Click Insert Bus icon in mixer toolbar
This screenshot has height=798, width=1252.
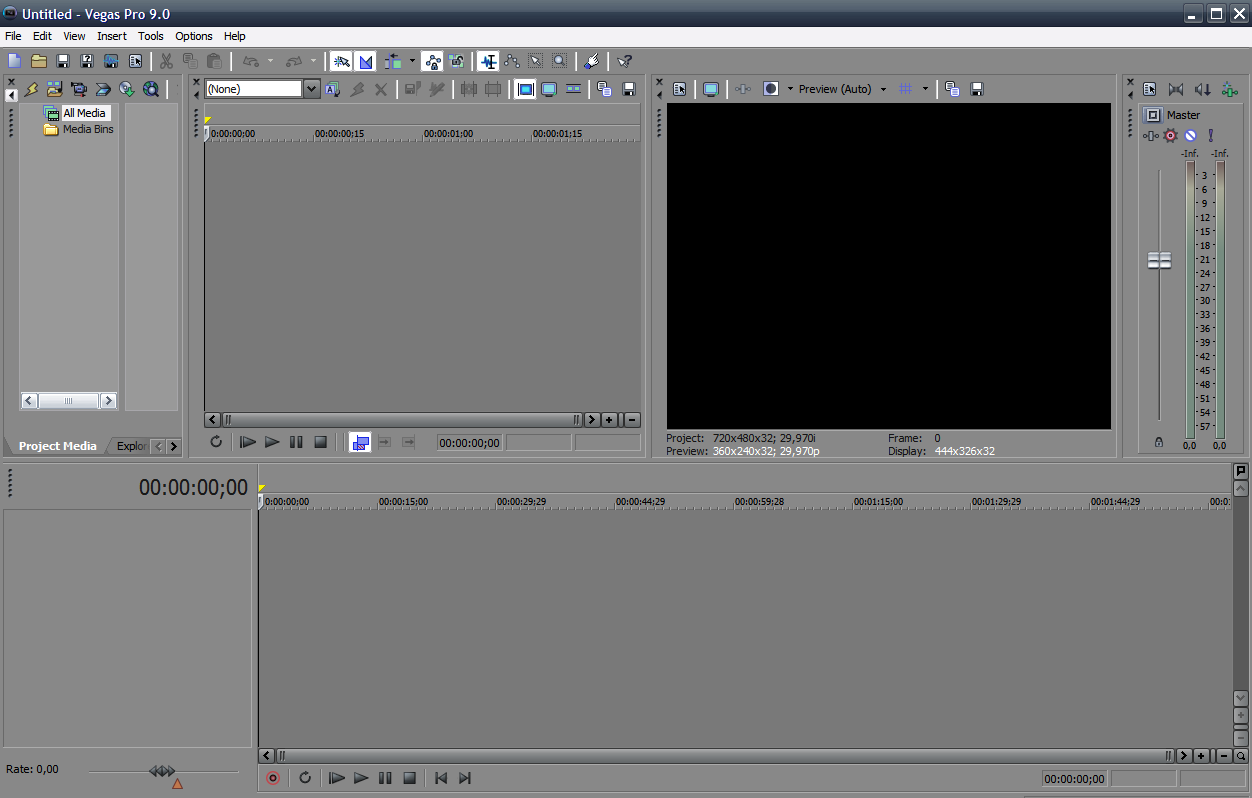click(1229, 89)
